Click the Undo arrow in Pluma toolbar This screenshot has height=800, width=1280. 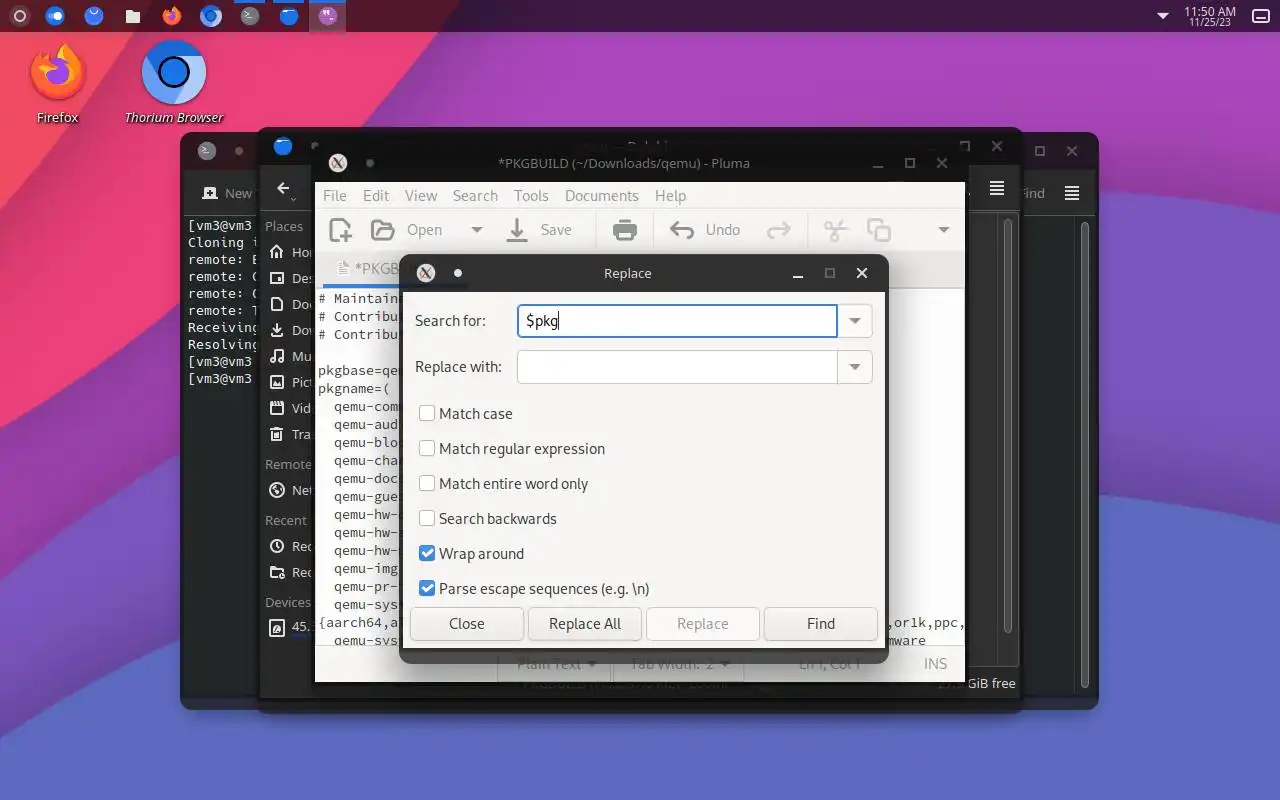click(682, 230)
